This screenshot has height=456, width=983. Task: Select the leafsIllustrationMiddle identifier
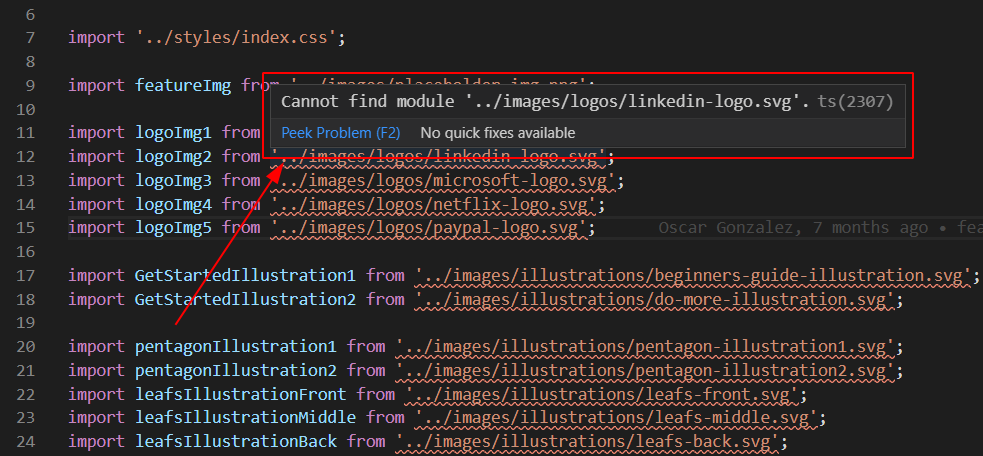(x=245, y=418)
